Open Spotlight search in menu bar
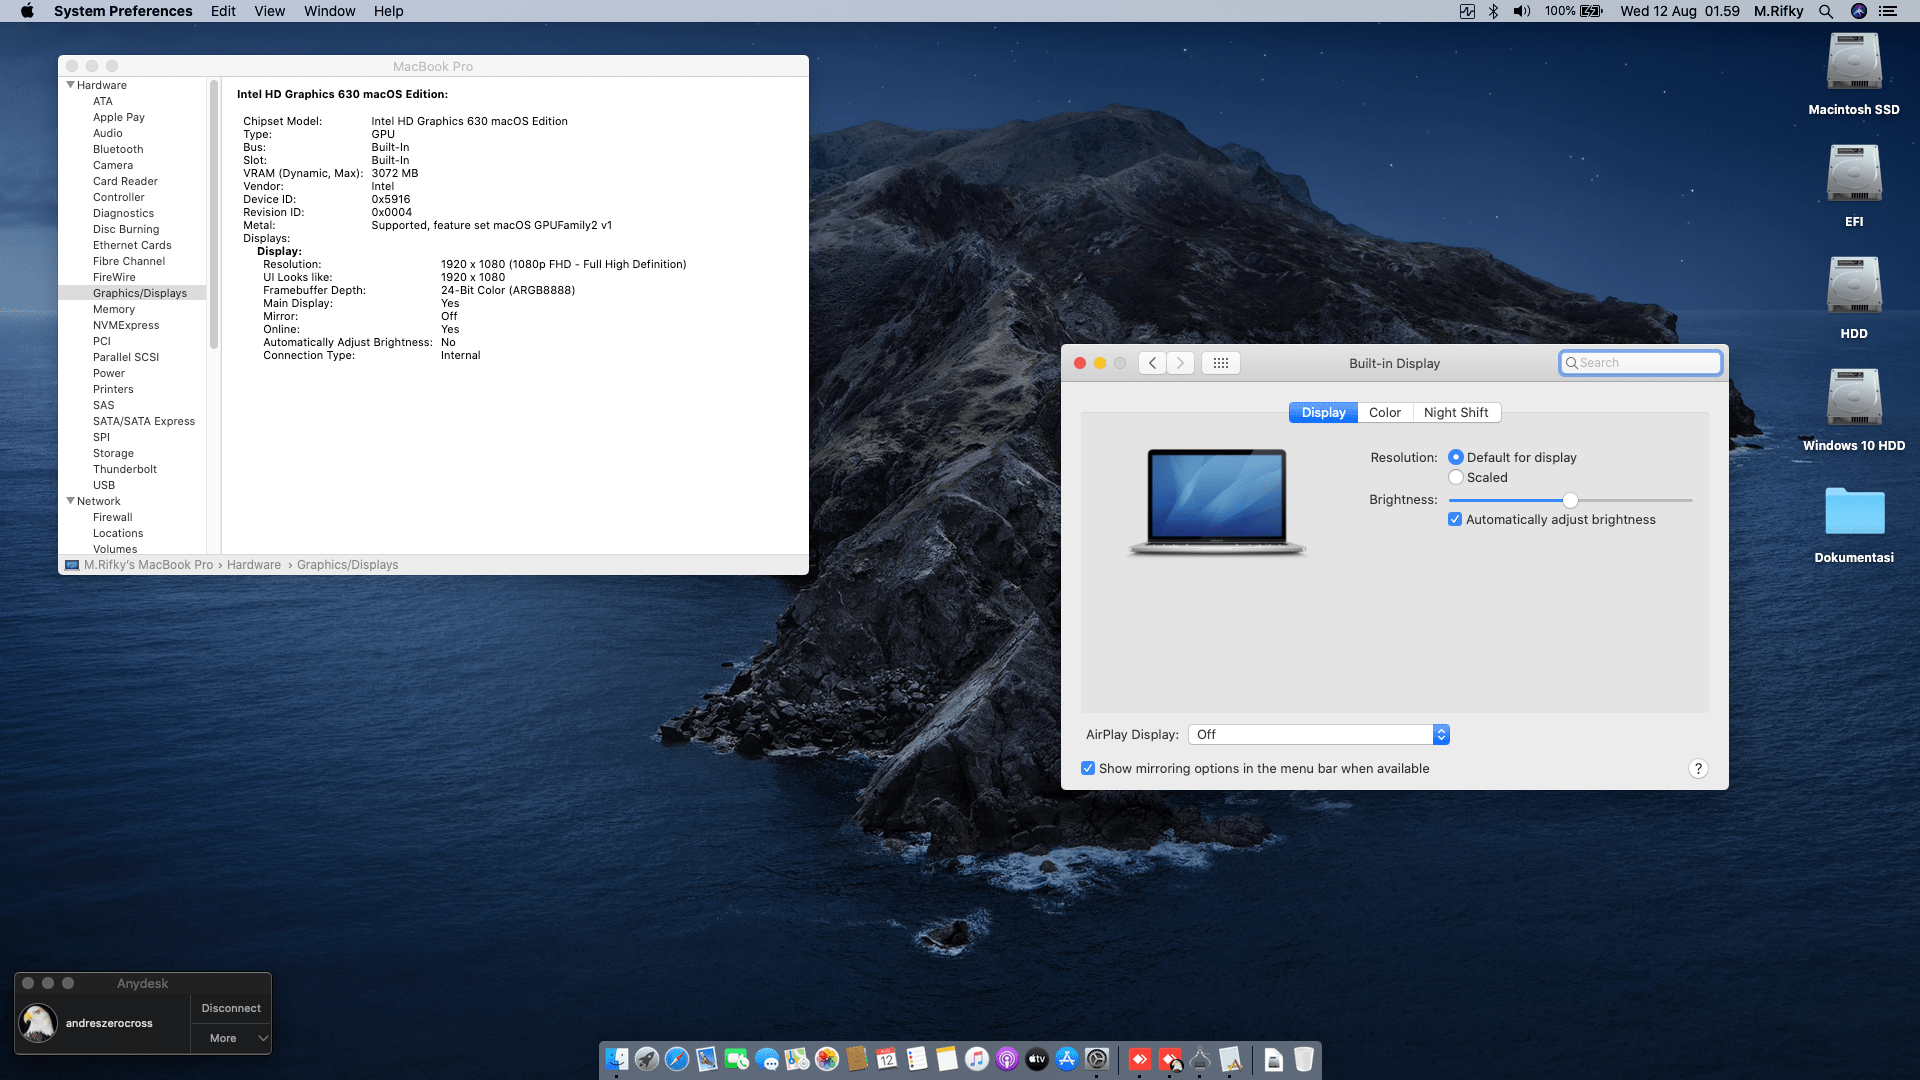The image size is (1920, 1080). click(x=1825, y=11)
